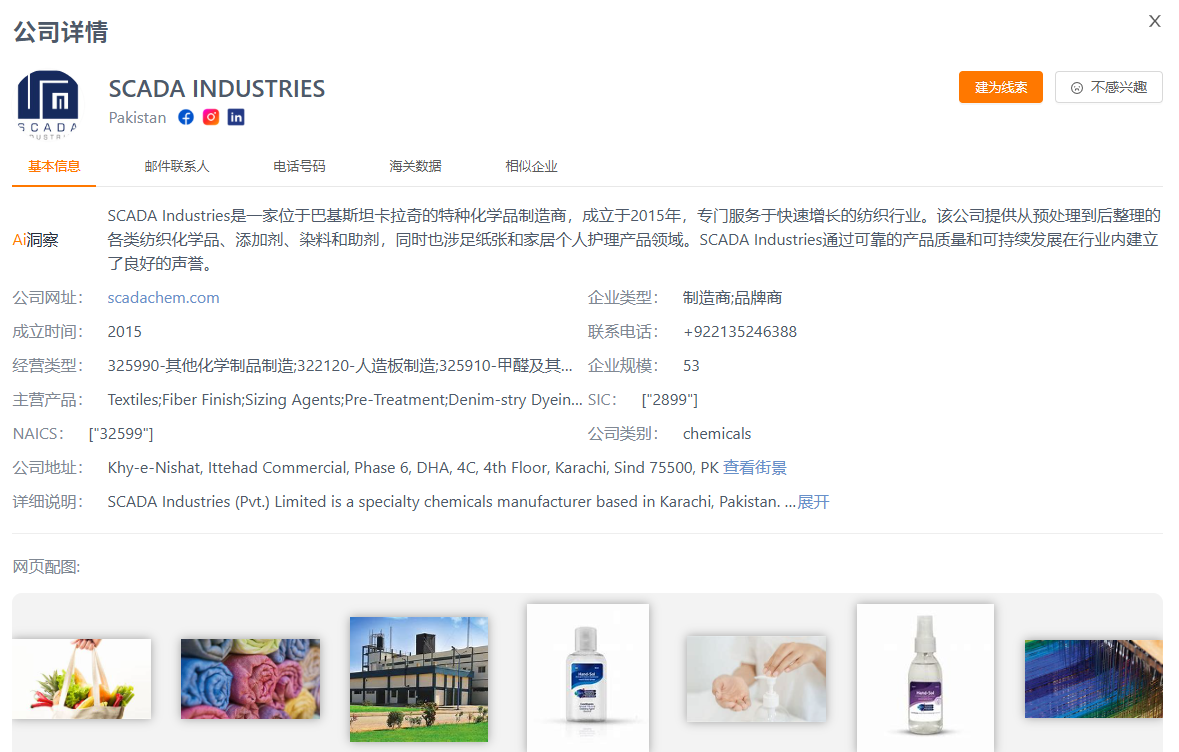Click the SIC value ["2899"]
The image size is (1179, 752).
pos(670,399)
